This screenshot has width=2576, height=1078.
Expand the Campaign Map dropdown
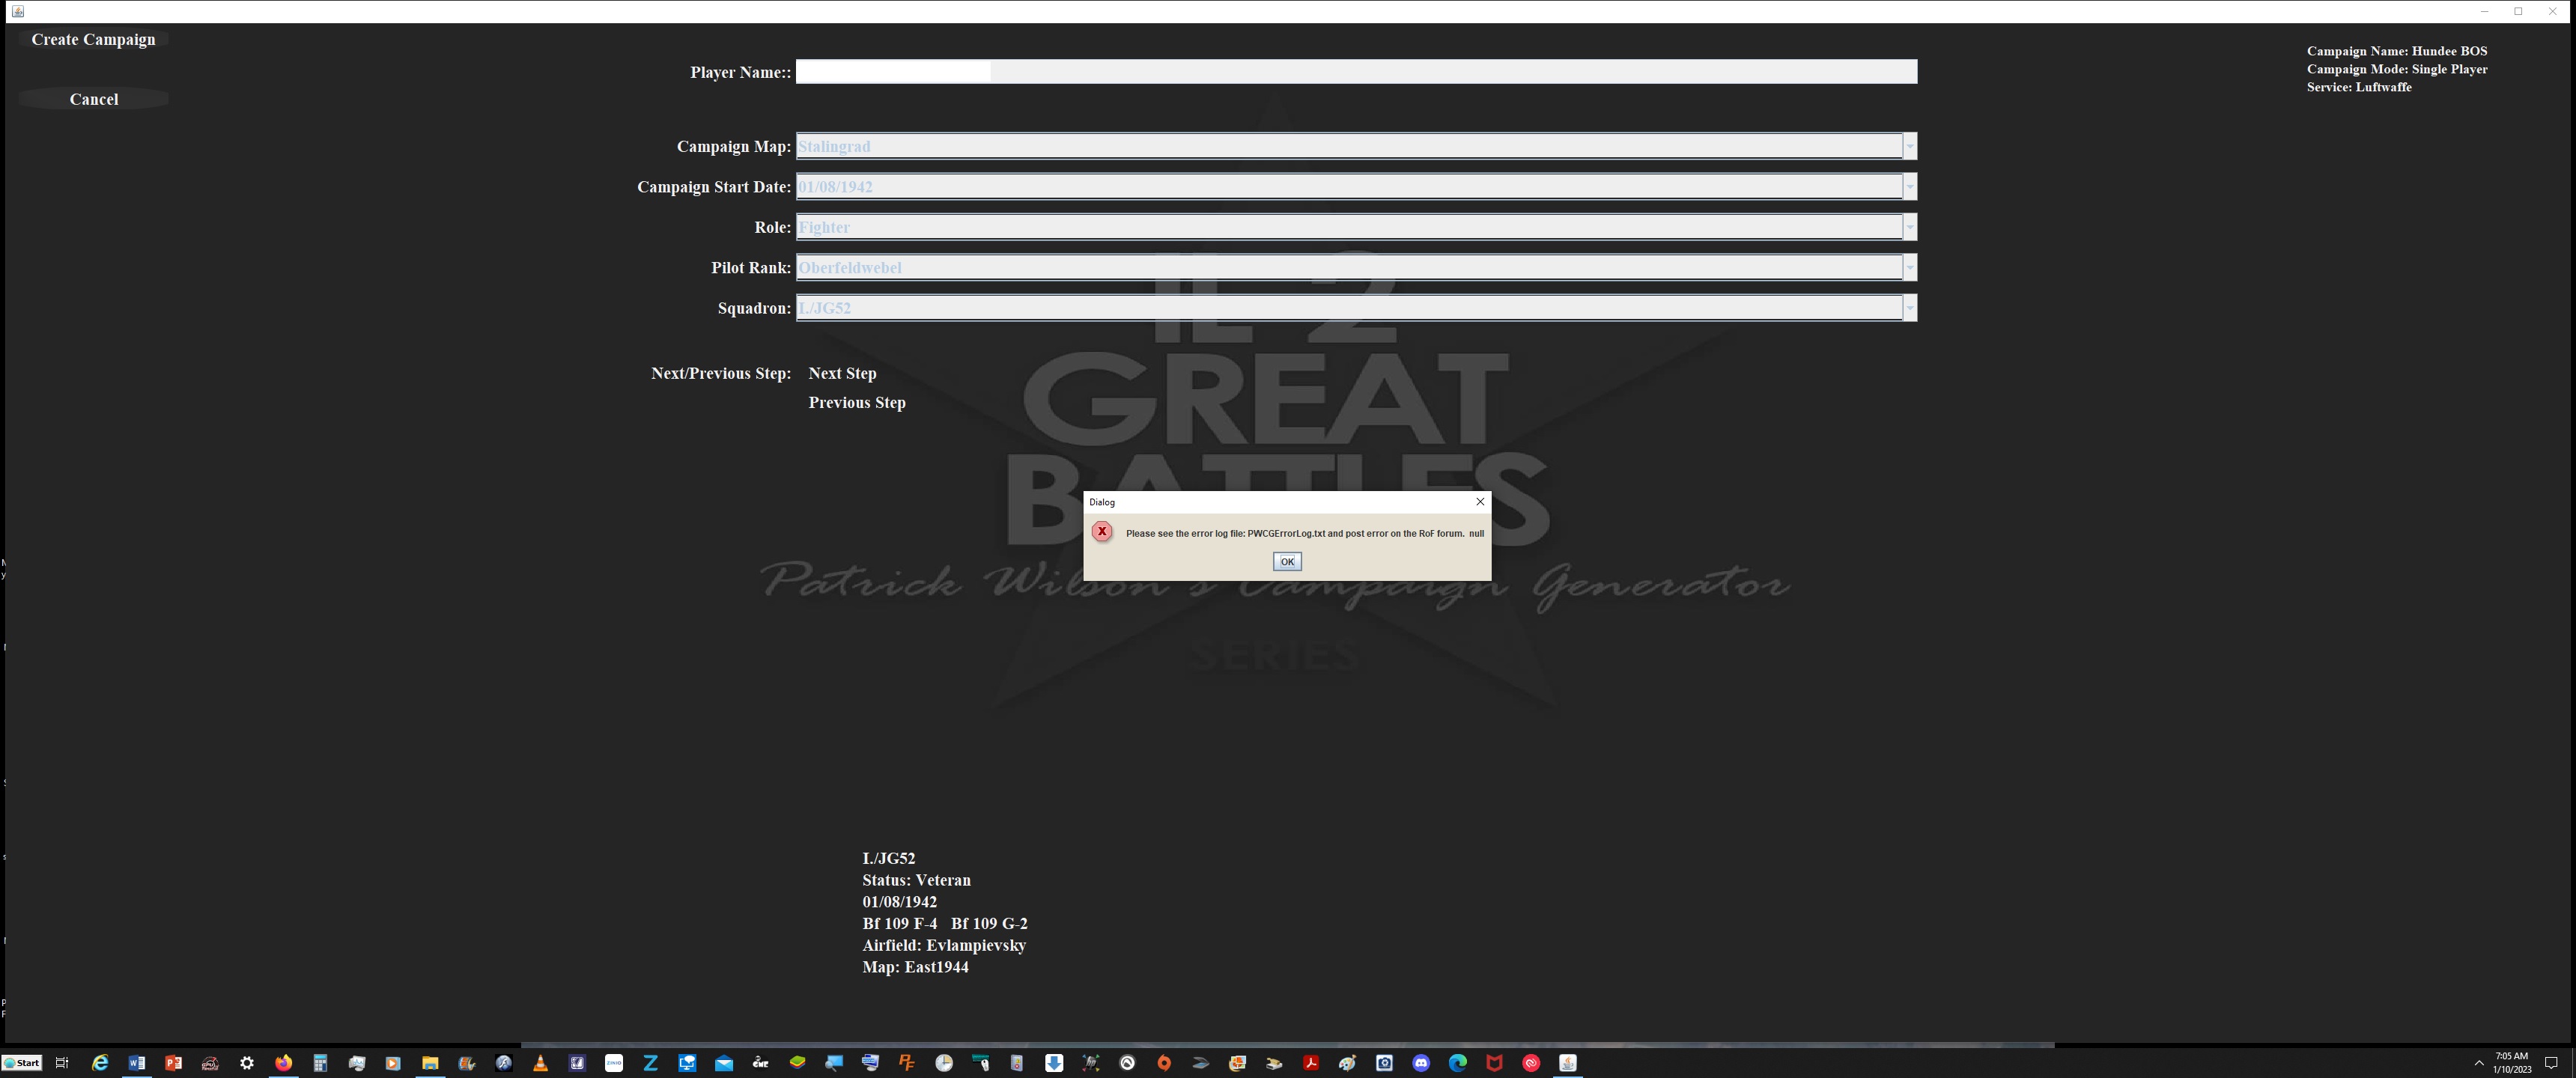(1909, 147)
